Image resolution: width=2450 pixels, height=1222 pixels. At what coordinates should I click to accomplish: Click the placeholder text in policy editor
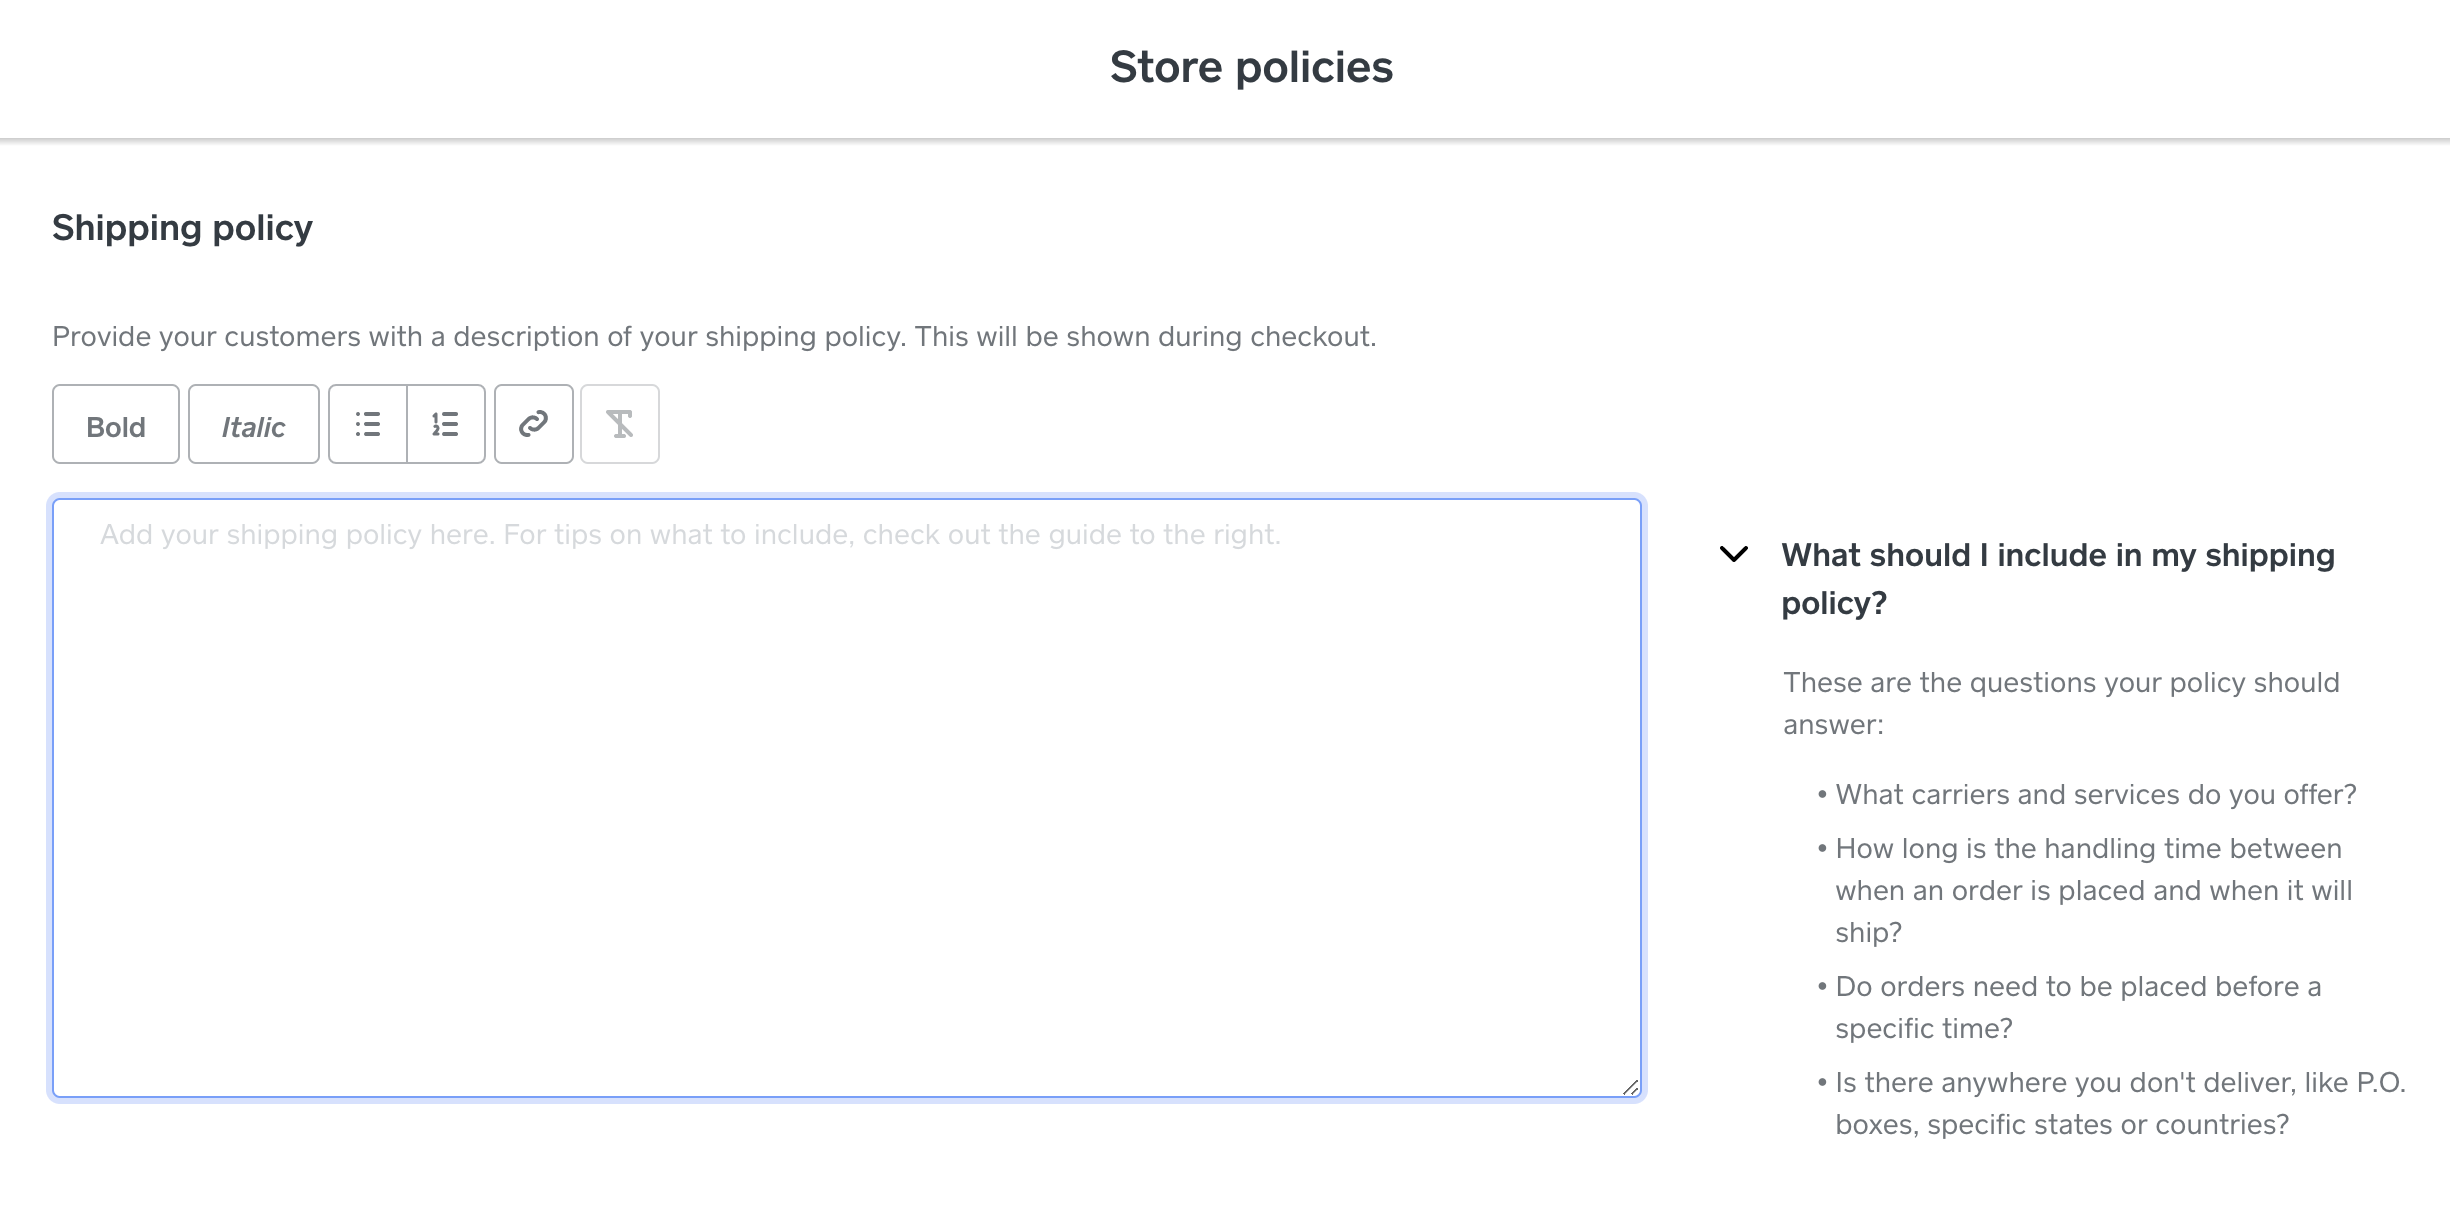click(x=690, y=535)
